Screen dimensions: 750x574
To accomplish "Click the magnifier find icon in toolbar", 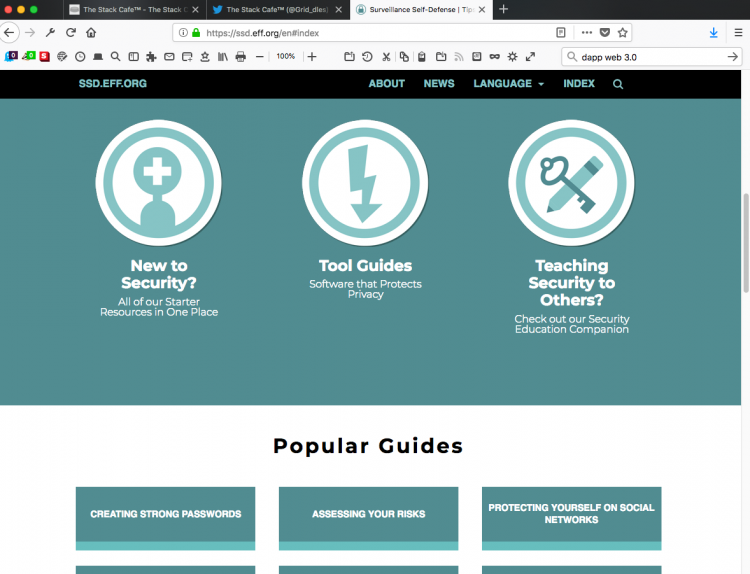I will coord(115,56).
